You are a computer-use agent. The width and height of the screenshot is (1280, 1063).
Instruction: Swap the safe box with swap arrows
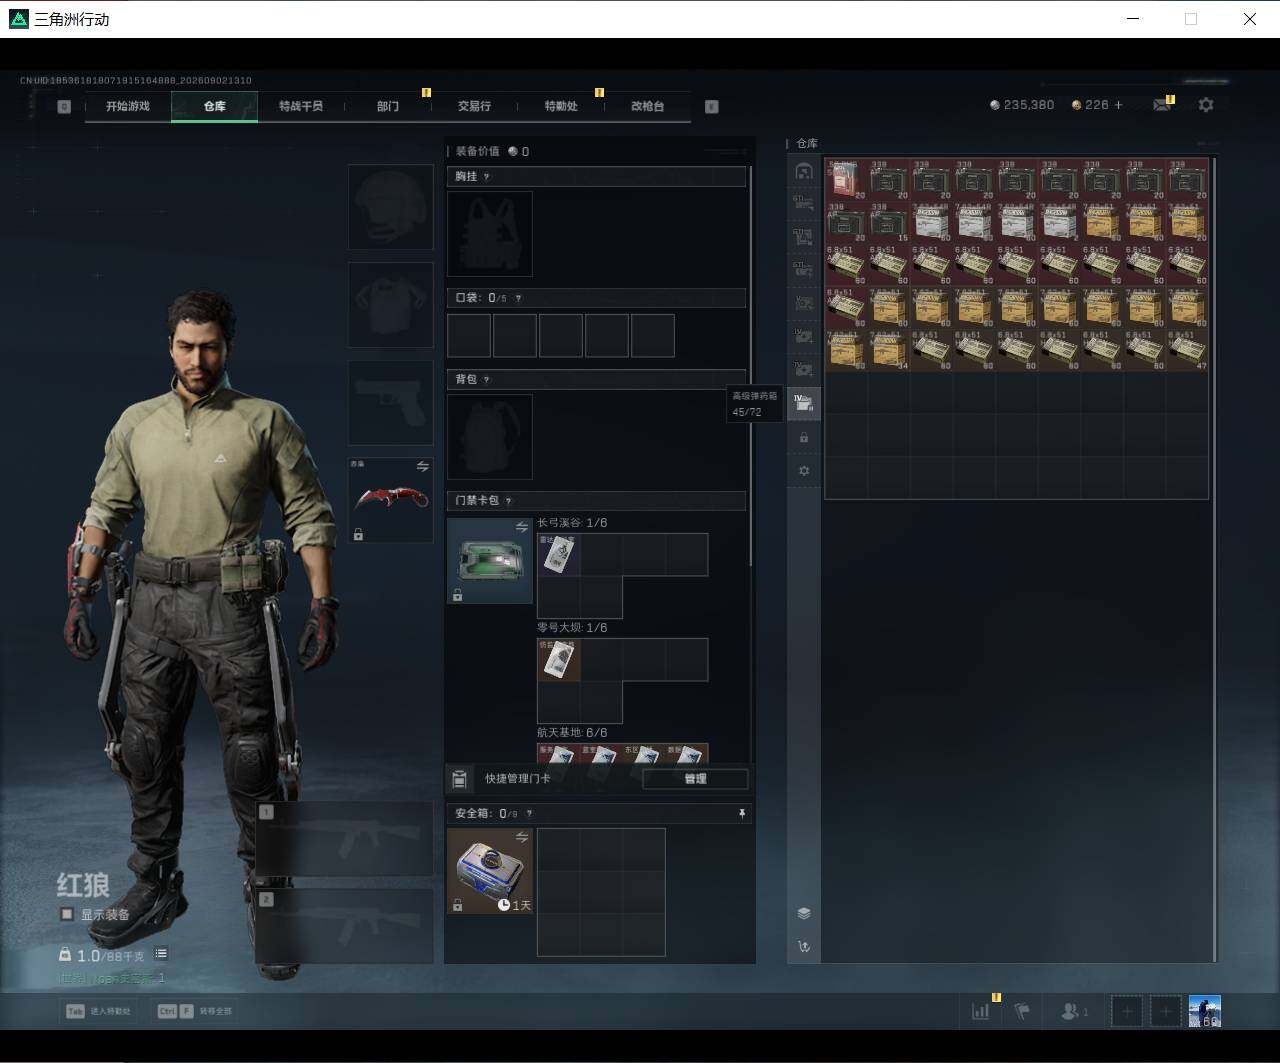[x=521, y=837]
